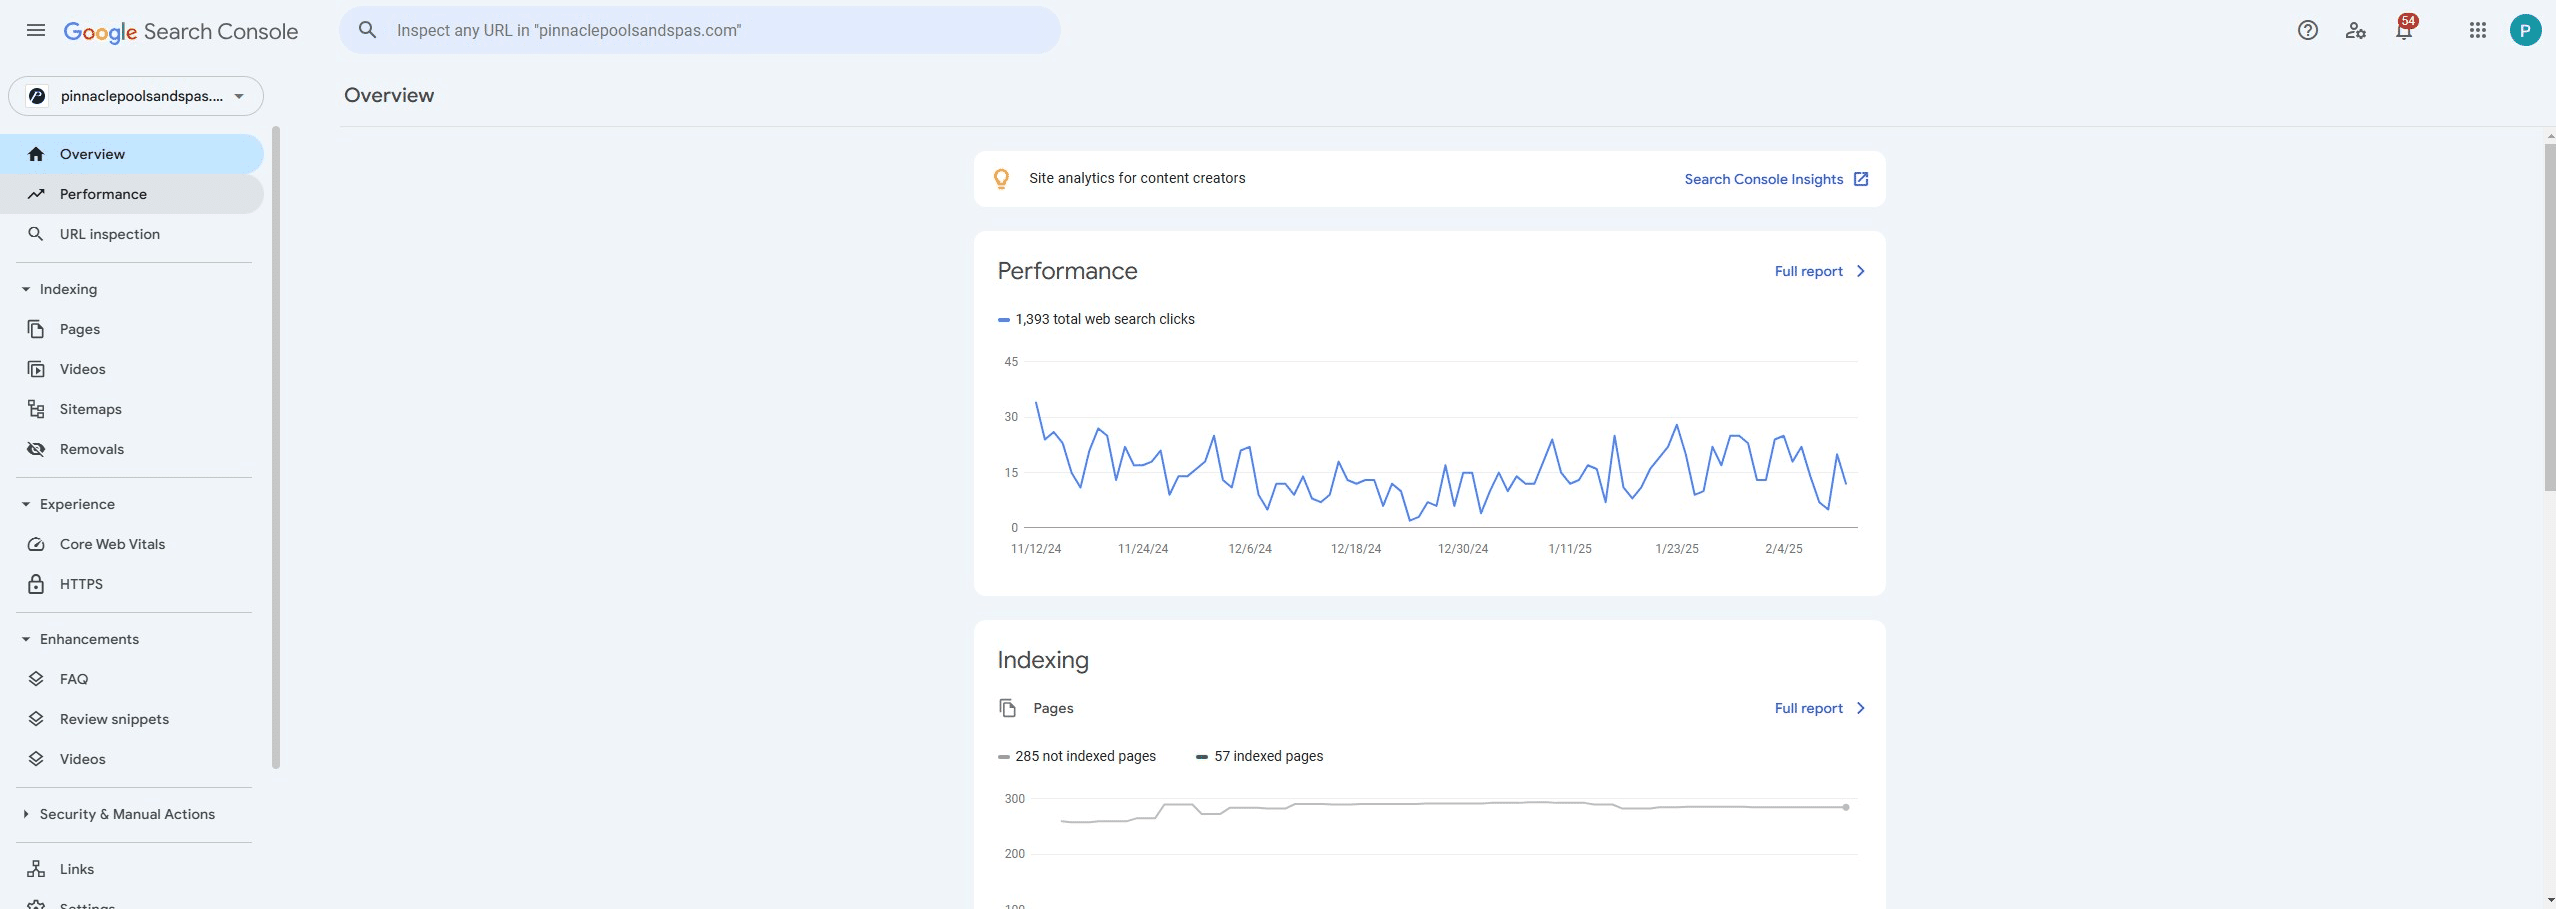Click the URL inspection search field
2556x909 pixels.
pyautogui.click(x=700, y=30)
